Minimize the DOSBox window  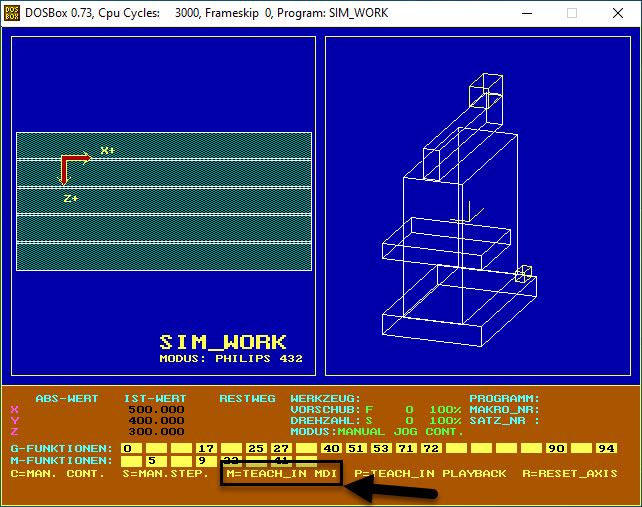[x=527, y=13]
